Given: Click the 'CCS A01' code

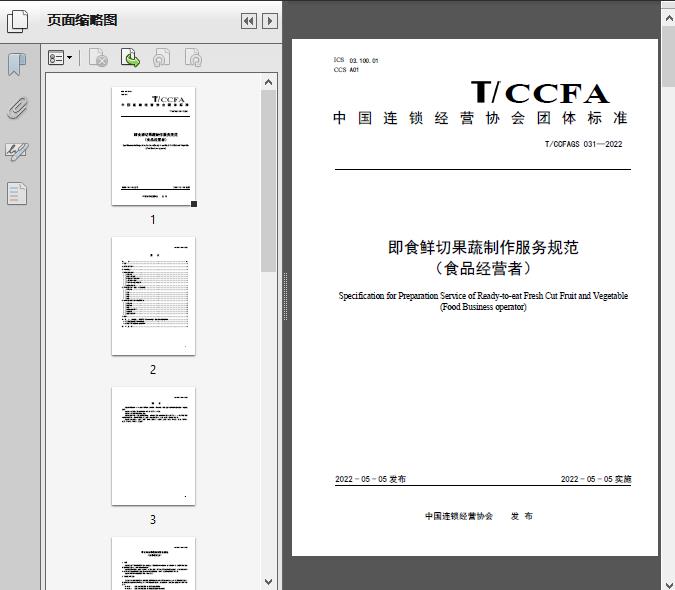Looking at the screenshot, I should point(346,70).
